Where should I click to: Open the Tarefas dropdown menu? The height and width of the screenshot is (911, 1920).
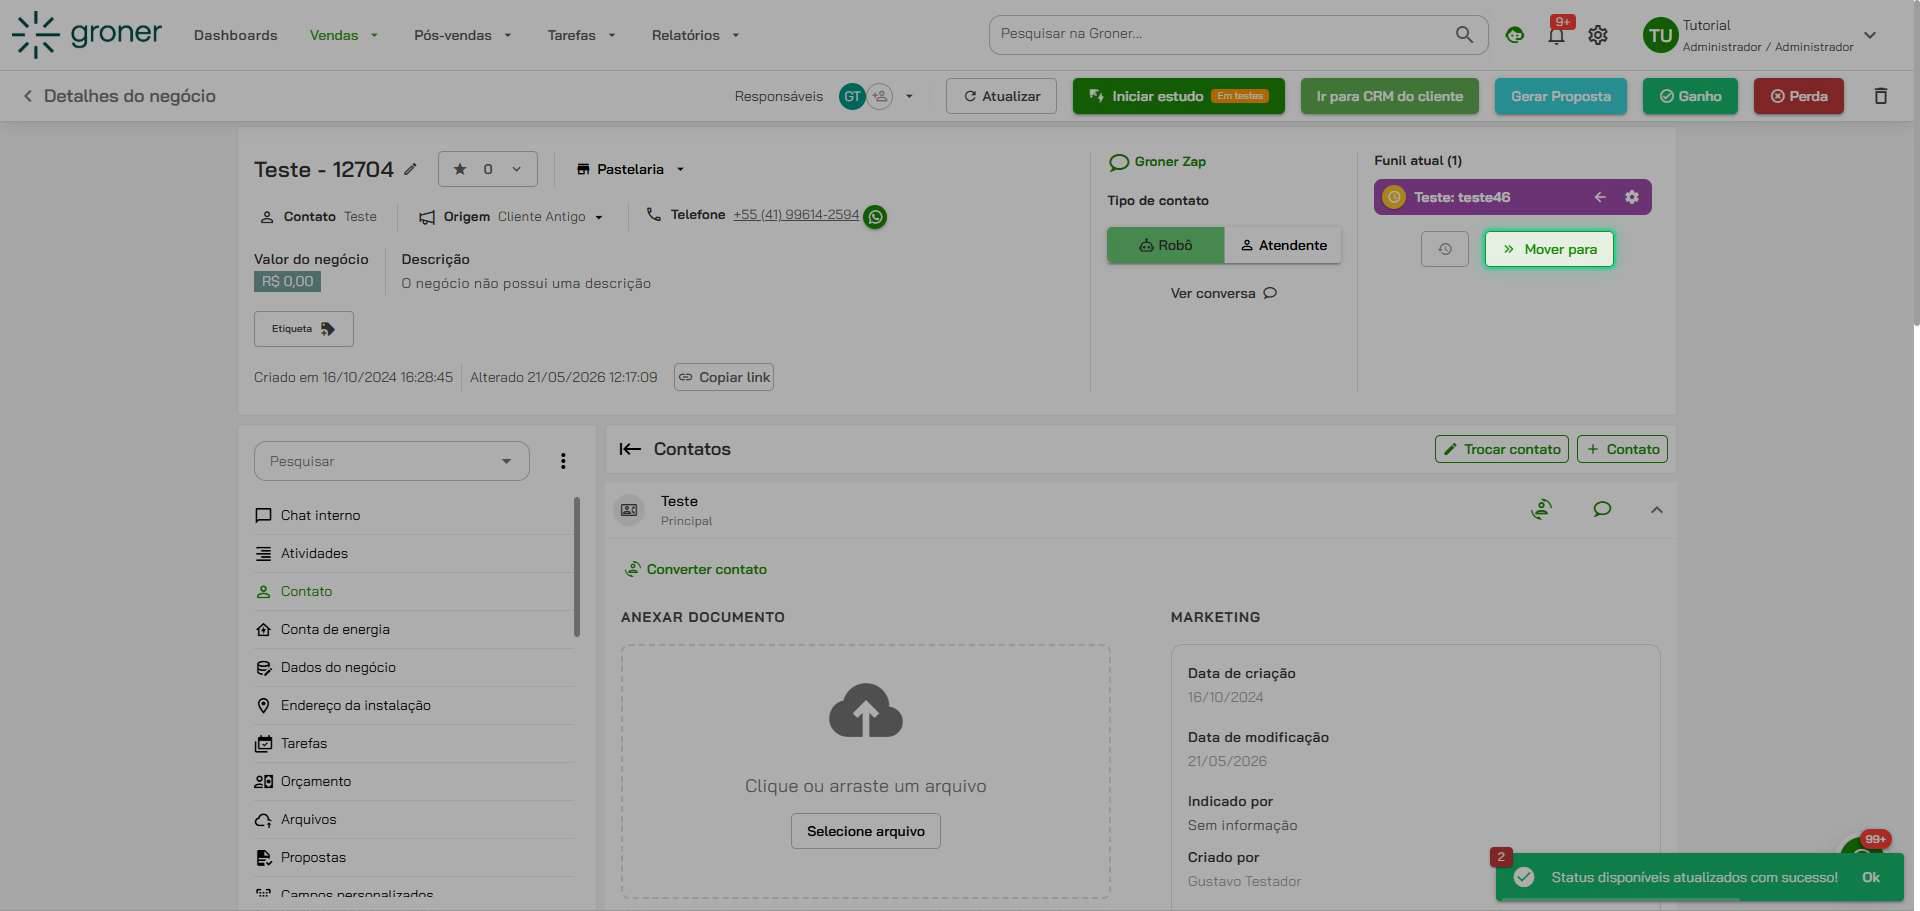(x=581, y=35)
